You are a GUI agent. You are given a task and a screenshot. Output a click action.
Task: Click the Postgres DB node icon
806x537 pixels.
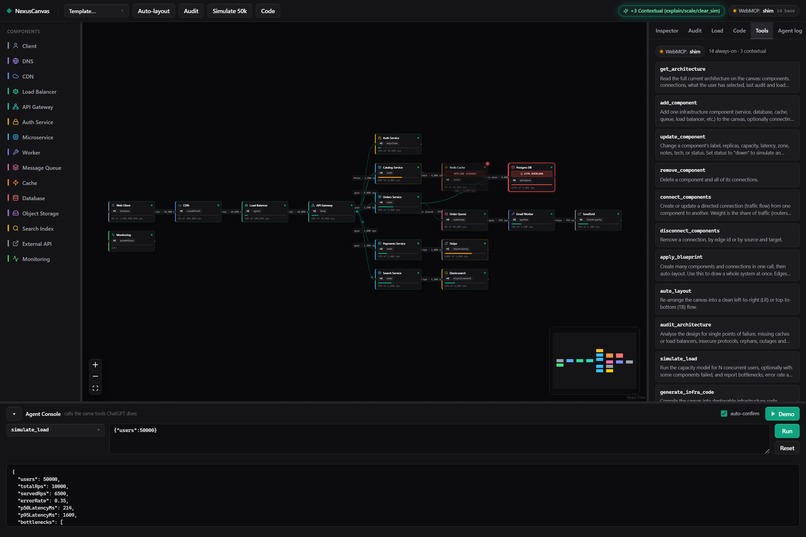pyautogui.click(x=513, y=168)
